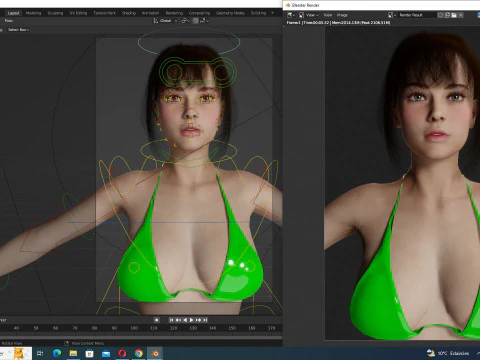
Task: Toggle fake user shield icon for render result
Action: point(441,15)
